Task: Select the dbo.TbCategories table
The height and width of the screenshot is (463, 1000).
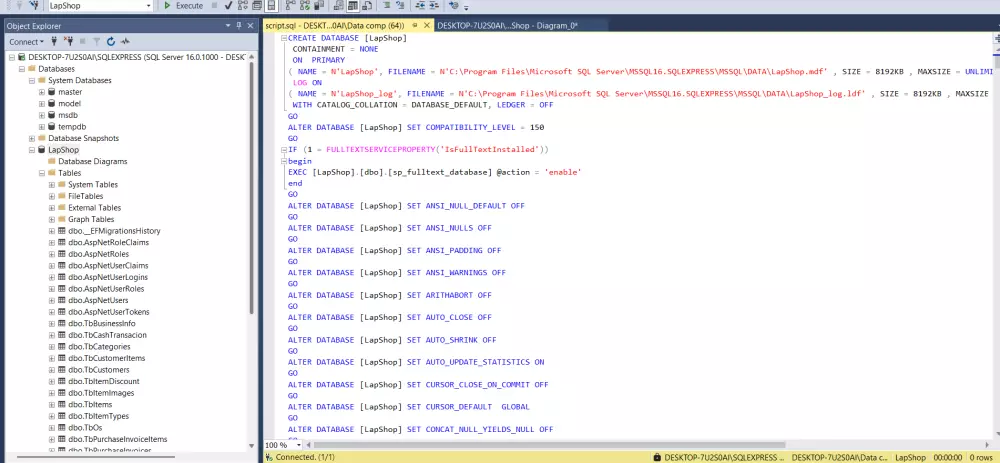Action: (99, 347)
